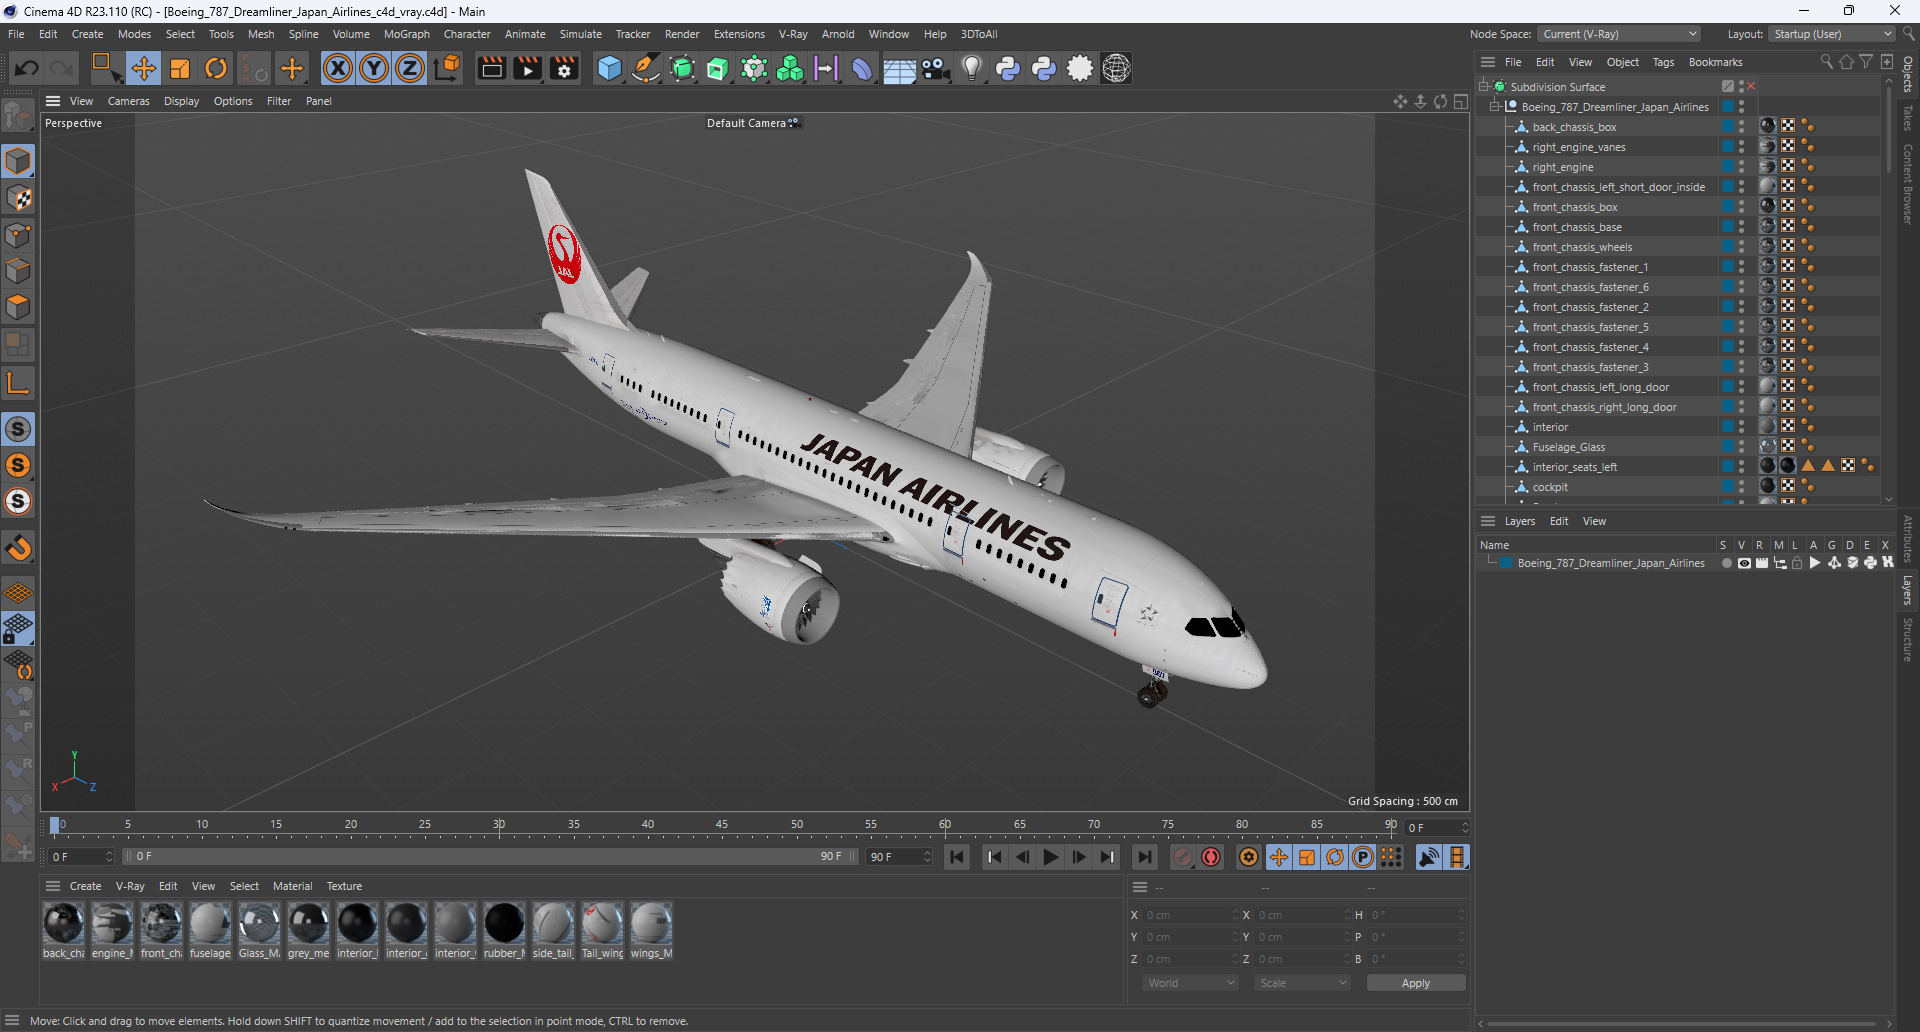
Task: Click Apply button in coordinates panel
Action: click(x=1415, y=983)
